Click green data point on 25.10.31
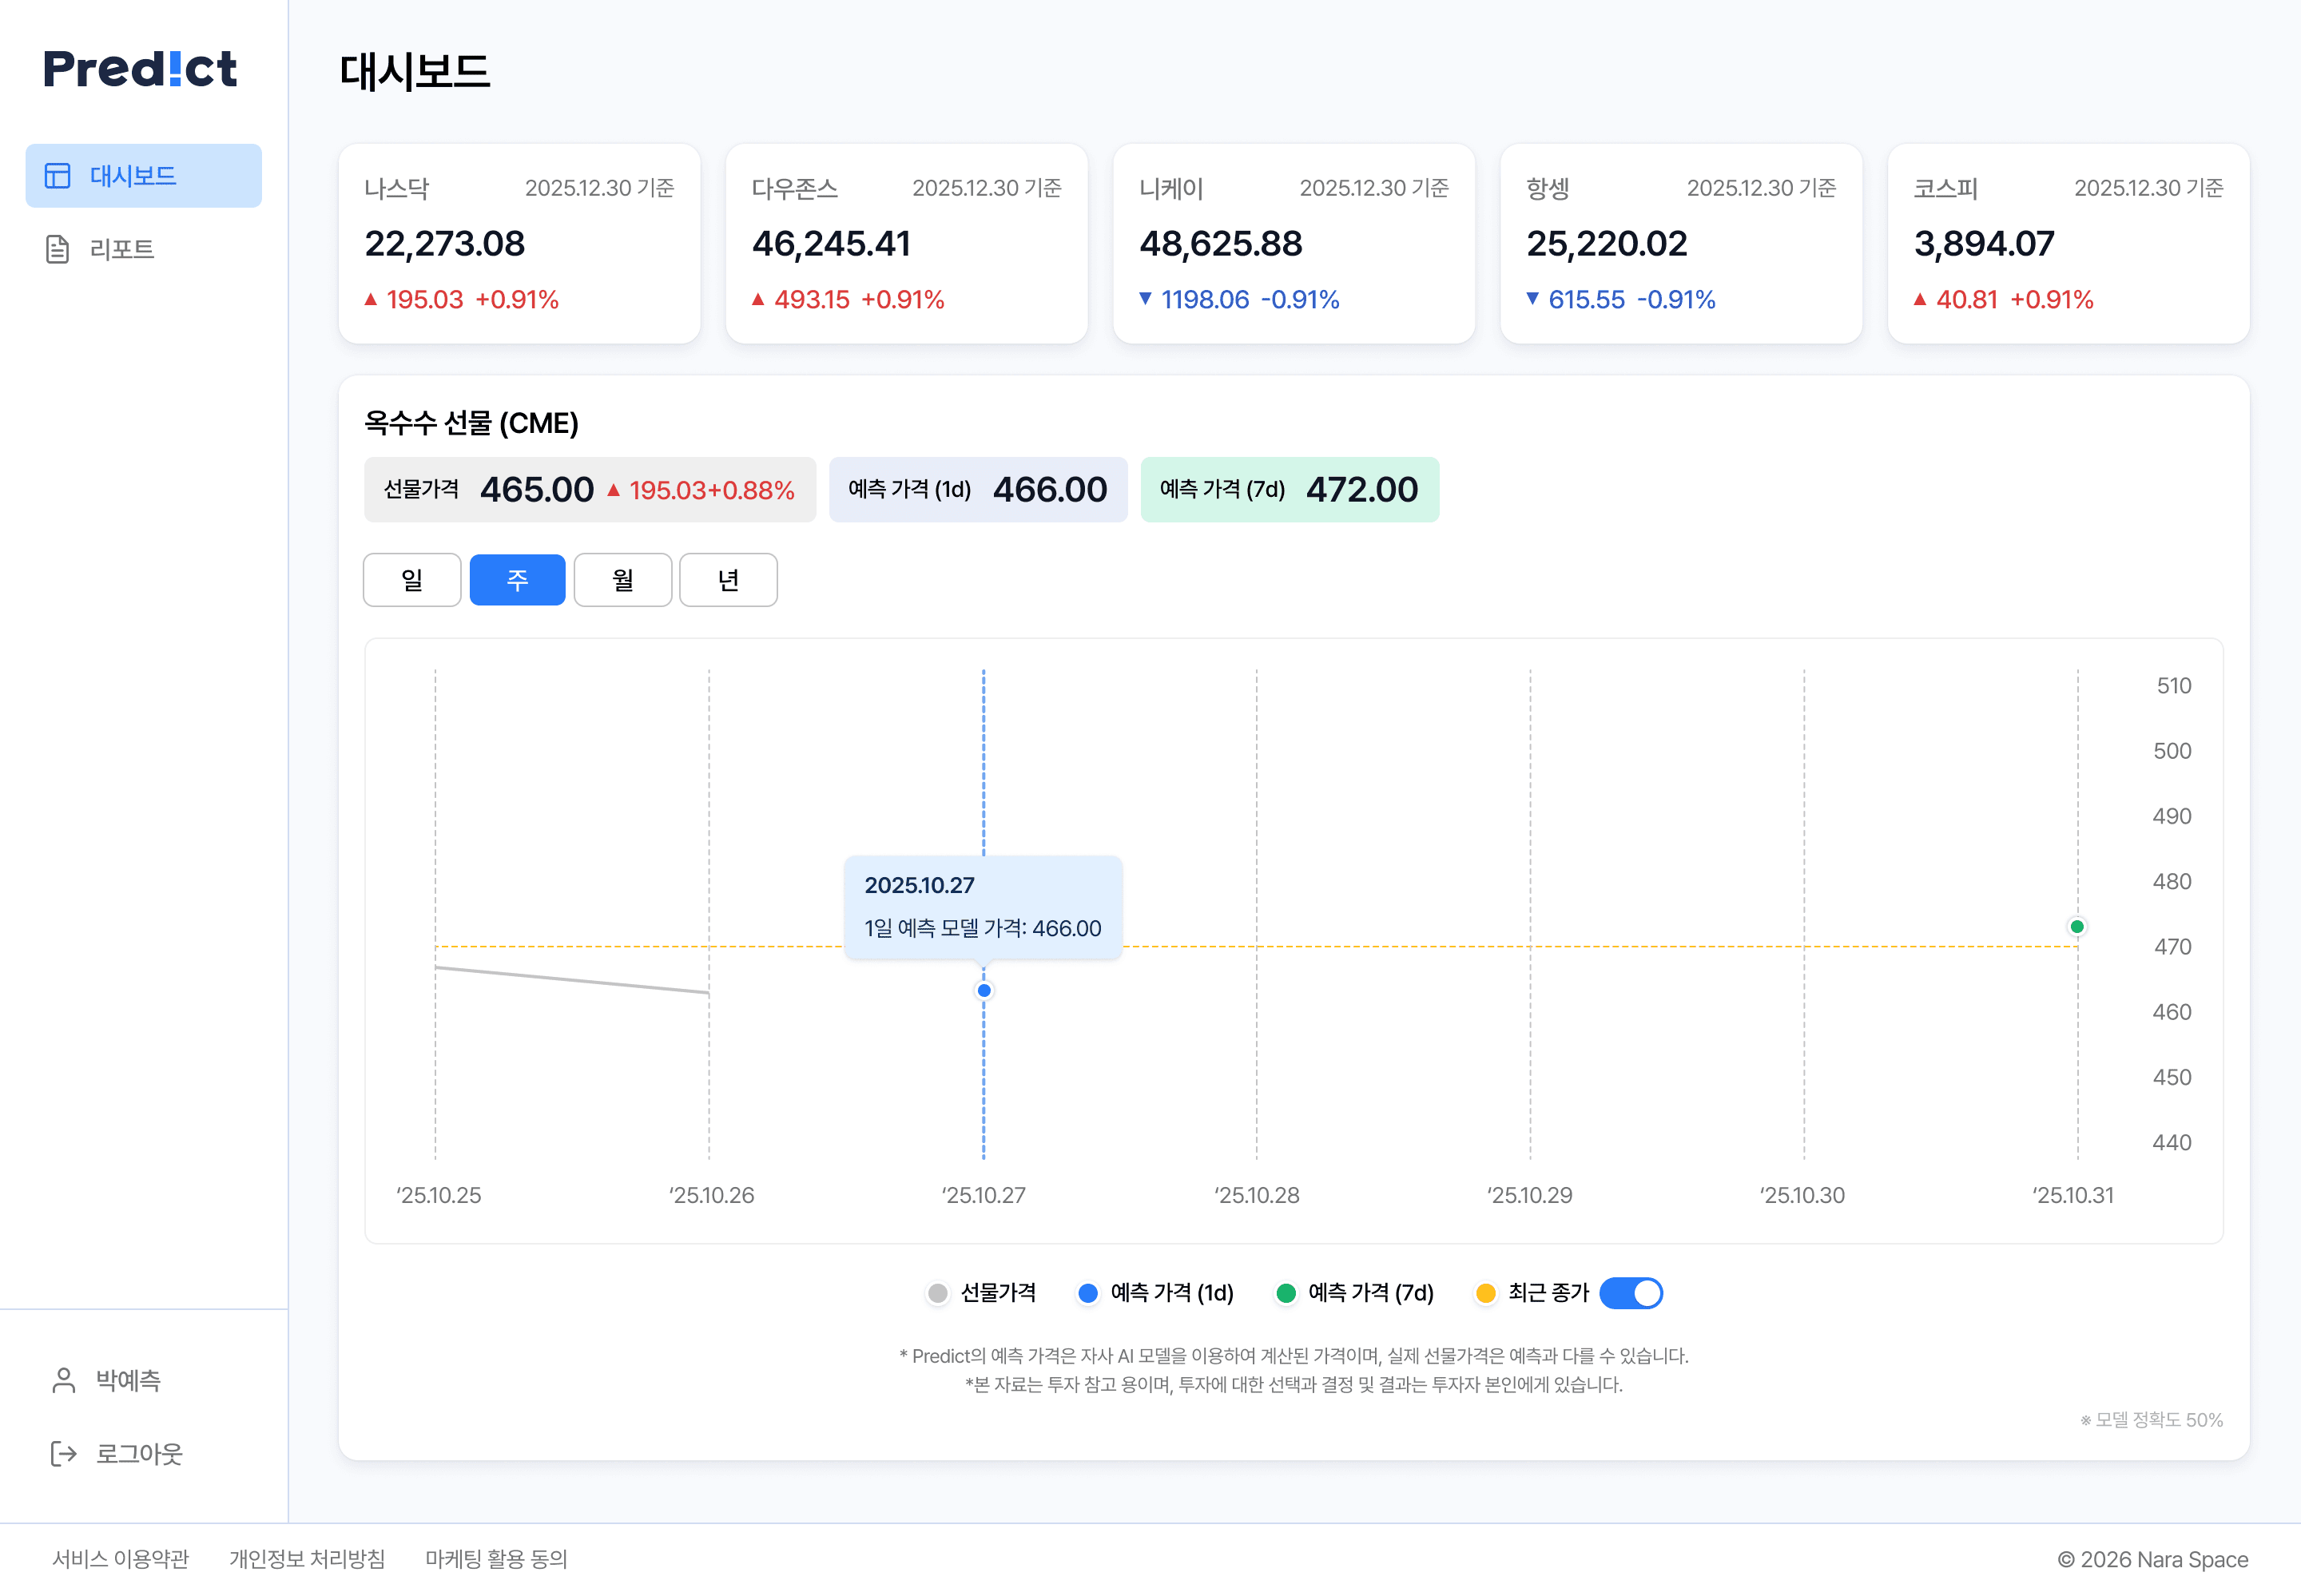 point(2077,926)
